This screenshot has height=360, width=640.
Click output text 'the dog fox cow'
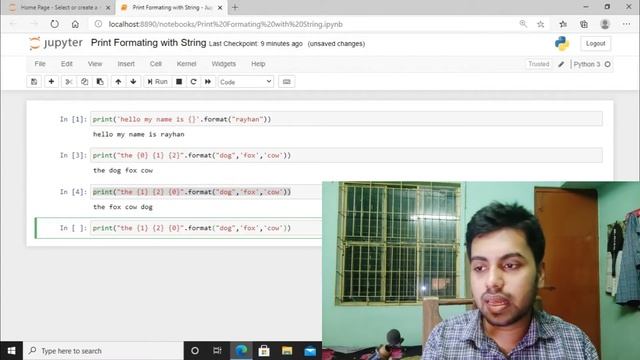coord(123,171)
